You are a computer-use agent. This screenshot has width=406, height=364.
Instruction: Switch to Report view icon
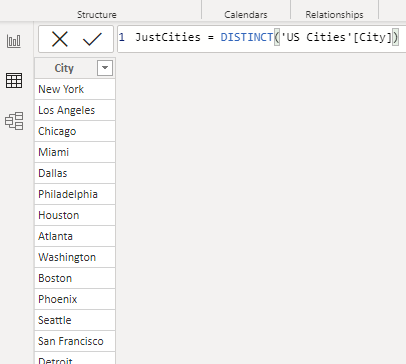pyautogui.click(x=14, y=41)
